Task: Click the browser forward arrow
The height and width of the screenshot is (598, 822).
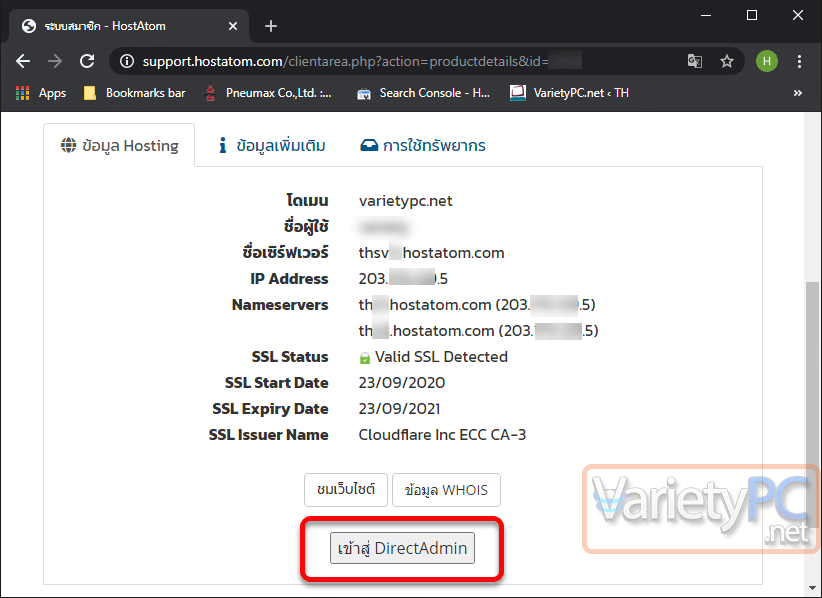Action: [55, 61]
